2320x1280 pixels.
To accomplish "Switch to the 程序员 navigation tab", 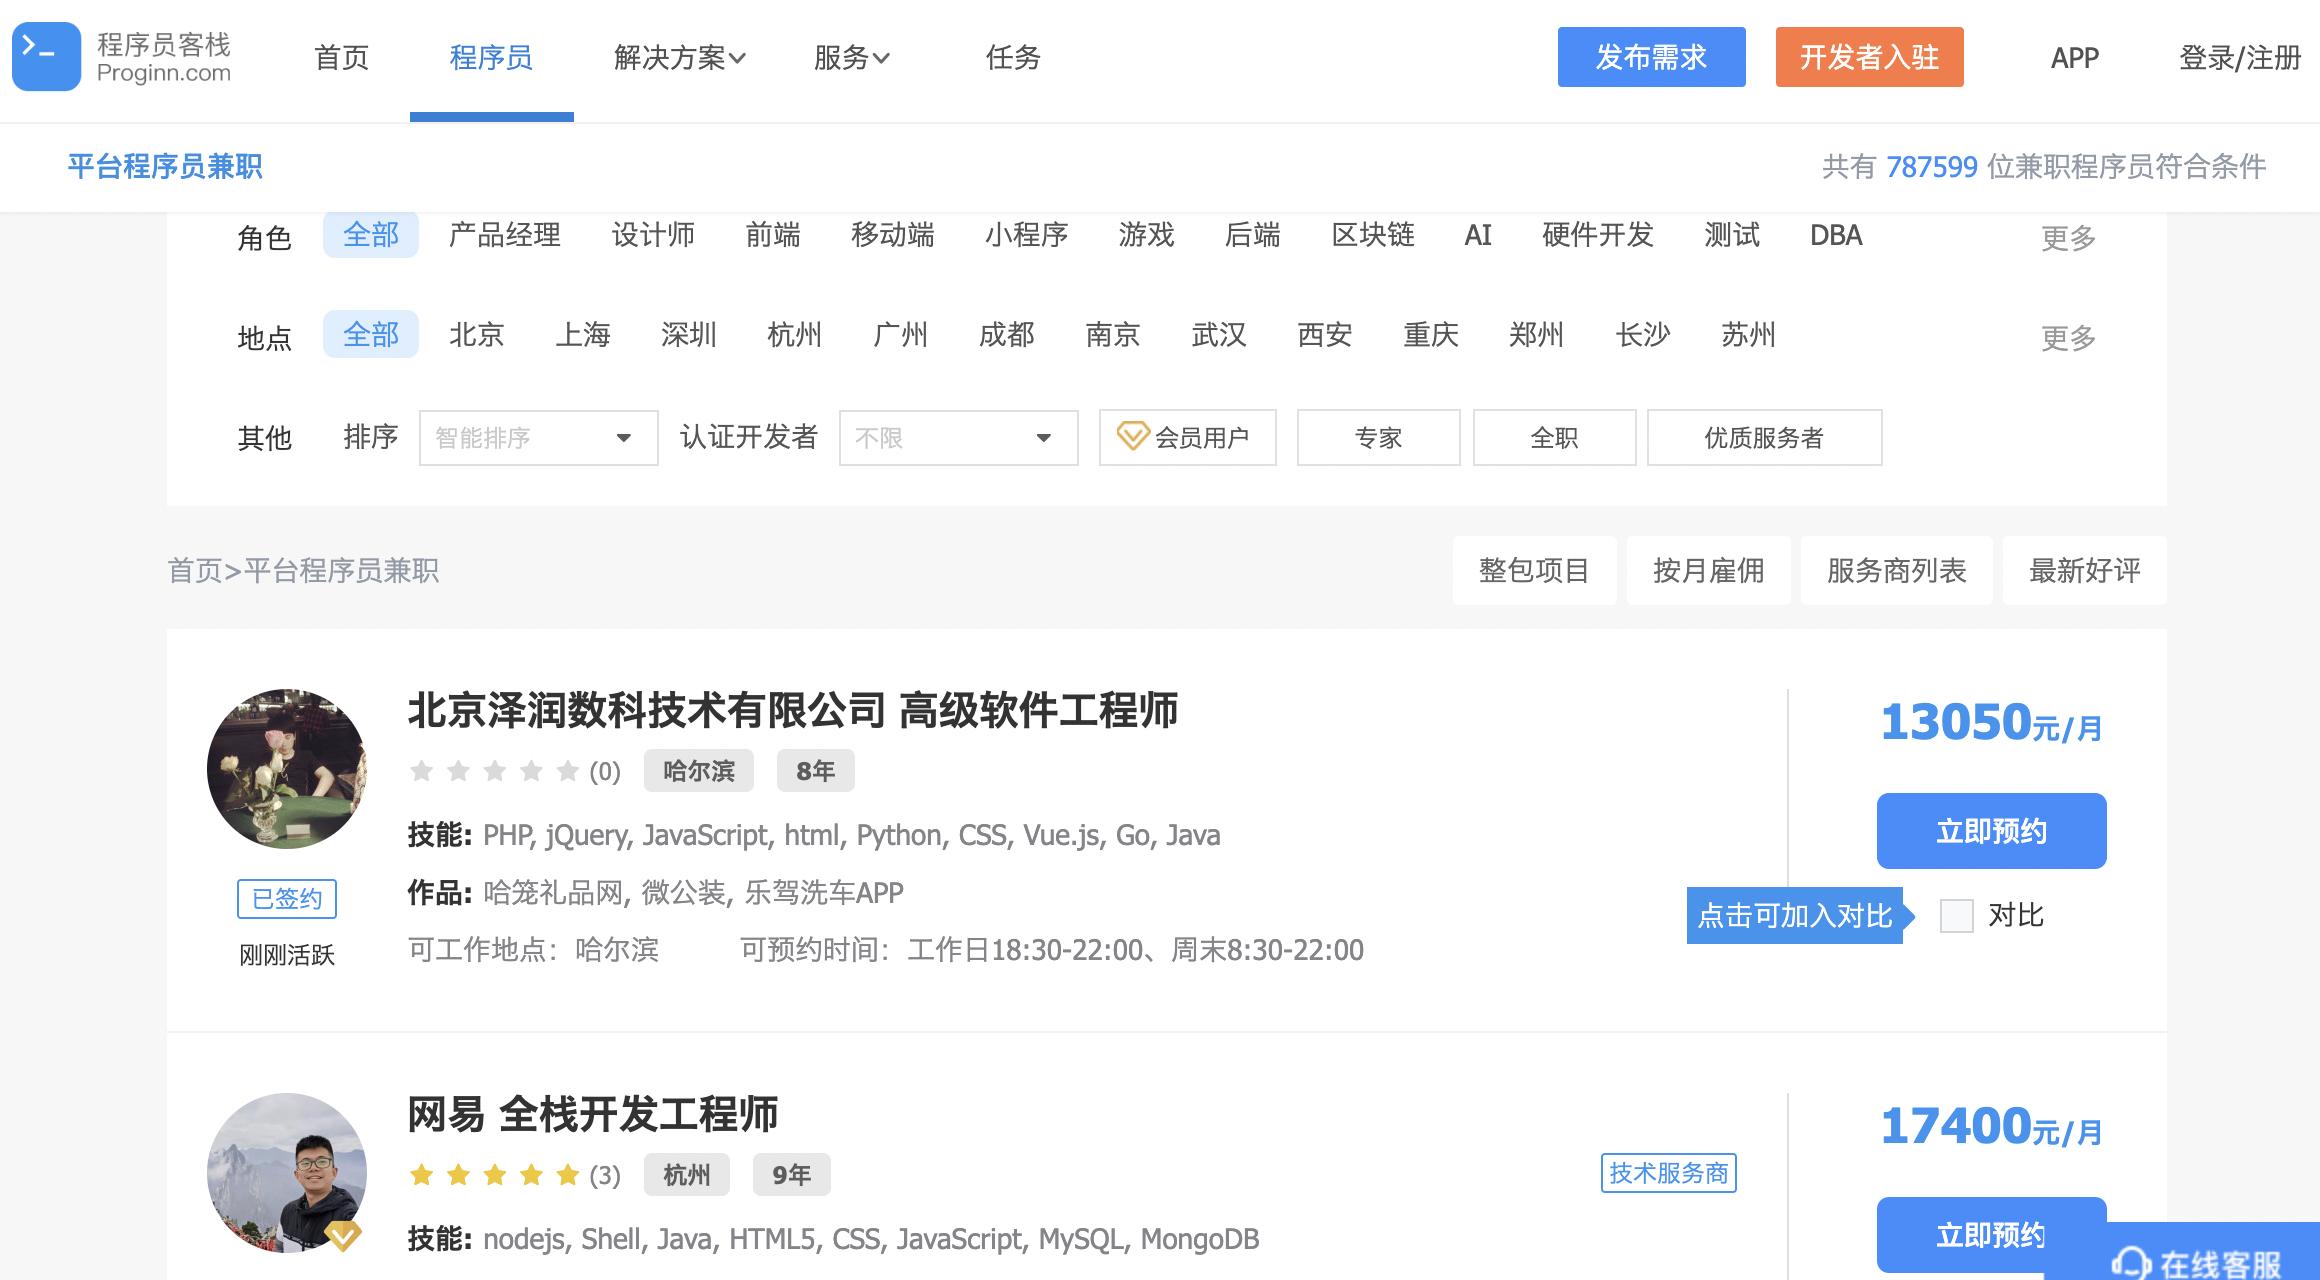I will (490, 58).
